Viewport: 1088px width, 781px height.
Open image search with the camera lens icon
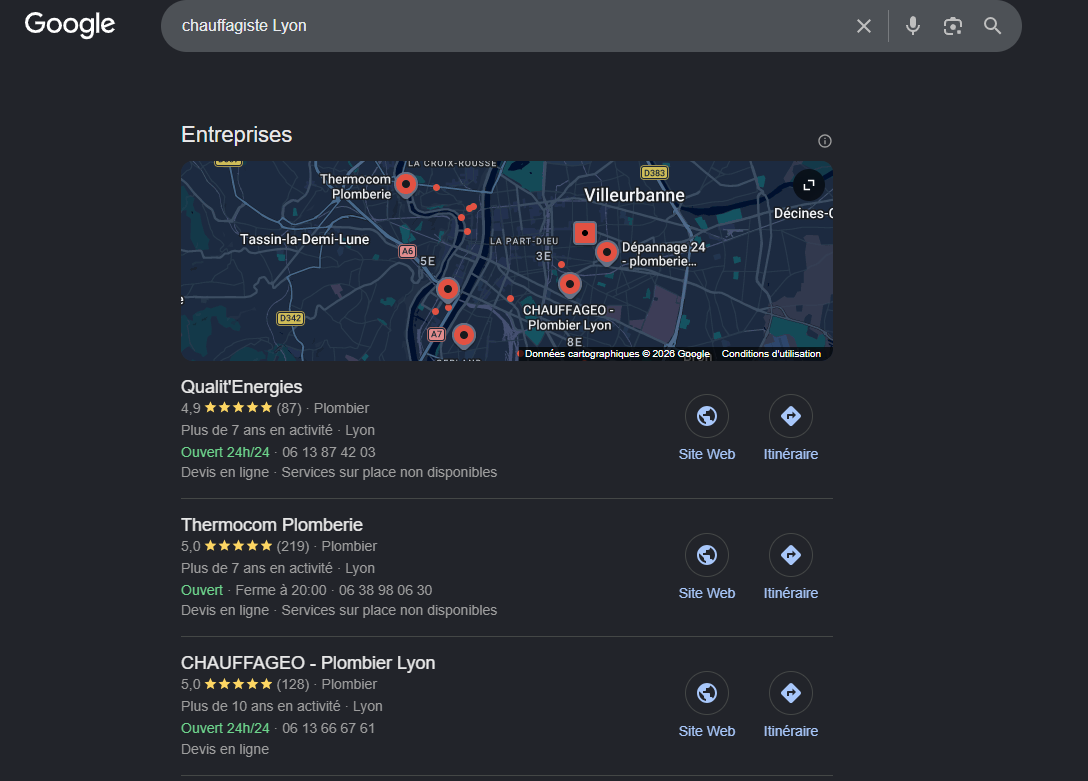tap(953, 26)
